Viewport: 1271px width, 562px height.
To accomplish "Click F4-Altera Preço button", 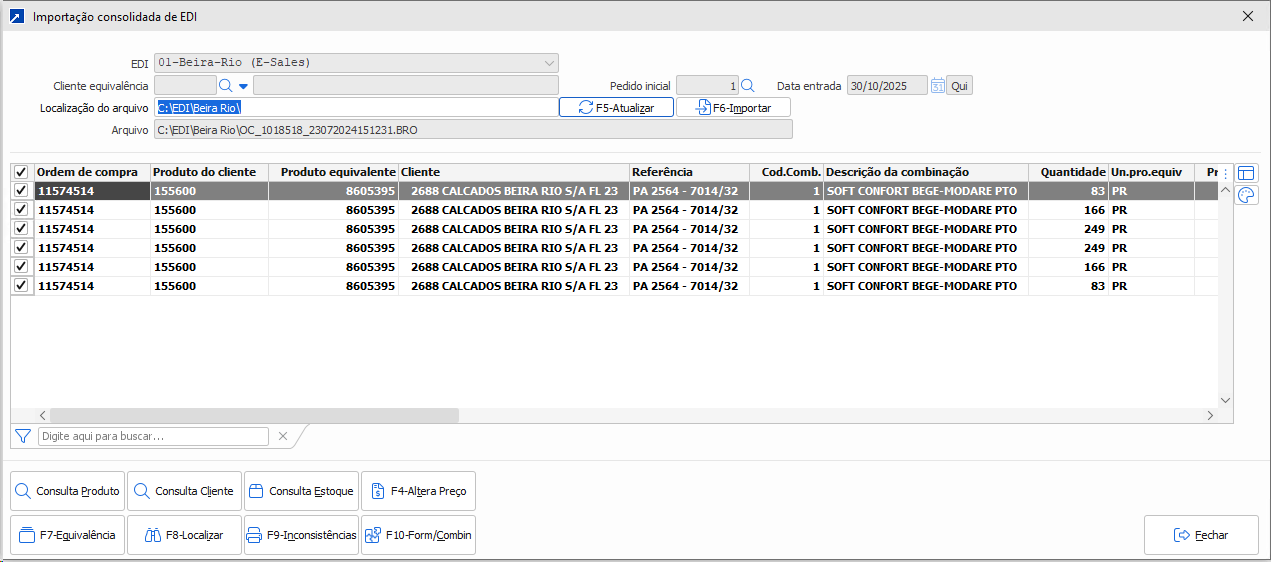I will tap(418, 491).
